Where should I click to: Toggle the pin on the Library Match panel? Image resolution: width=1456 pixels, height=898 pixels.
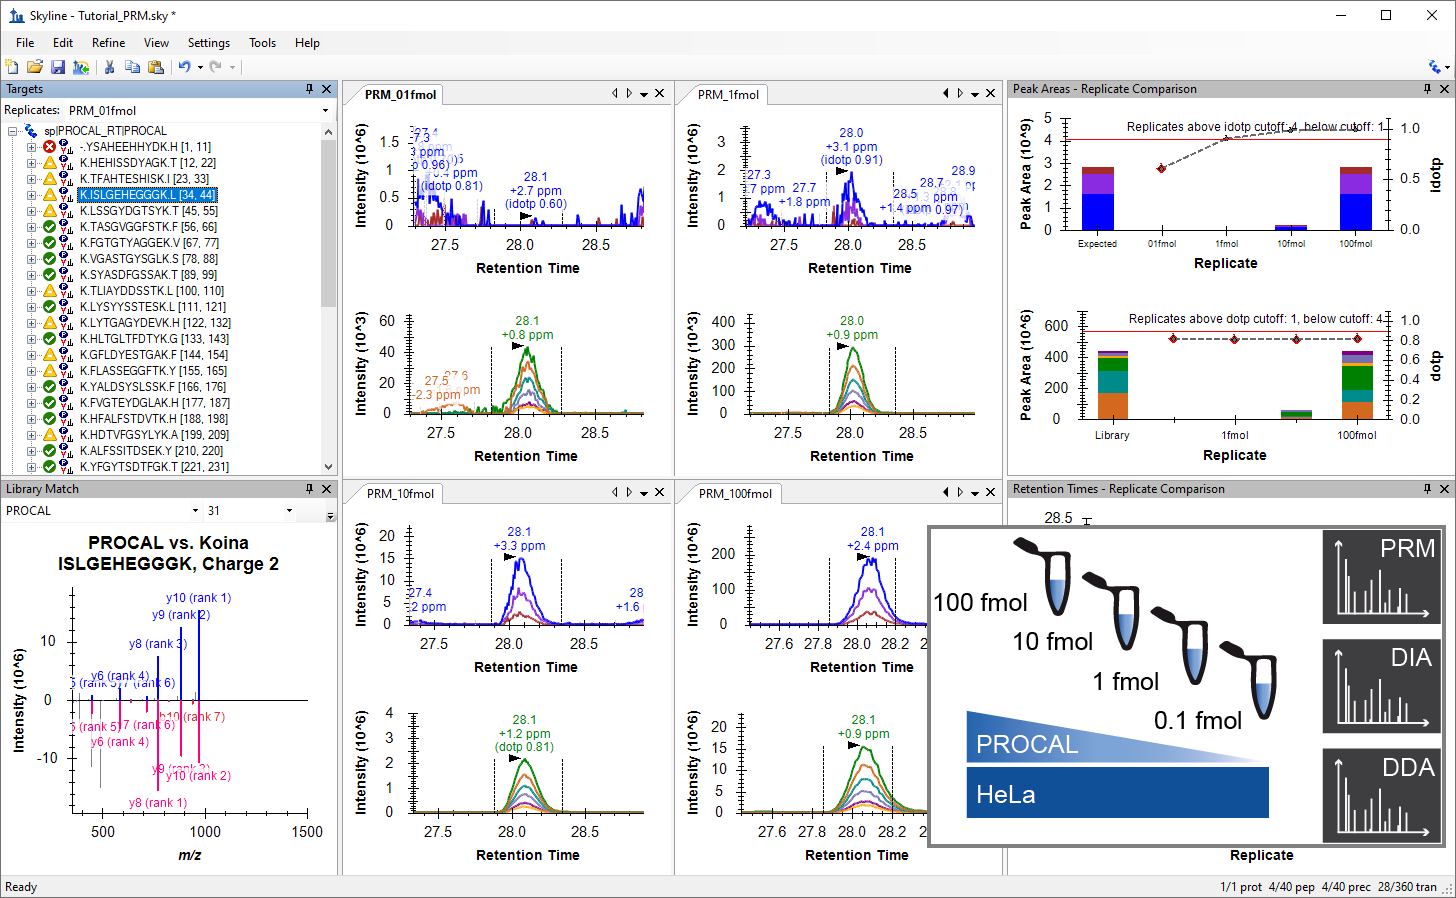coord(309,489)
